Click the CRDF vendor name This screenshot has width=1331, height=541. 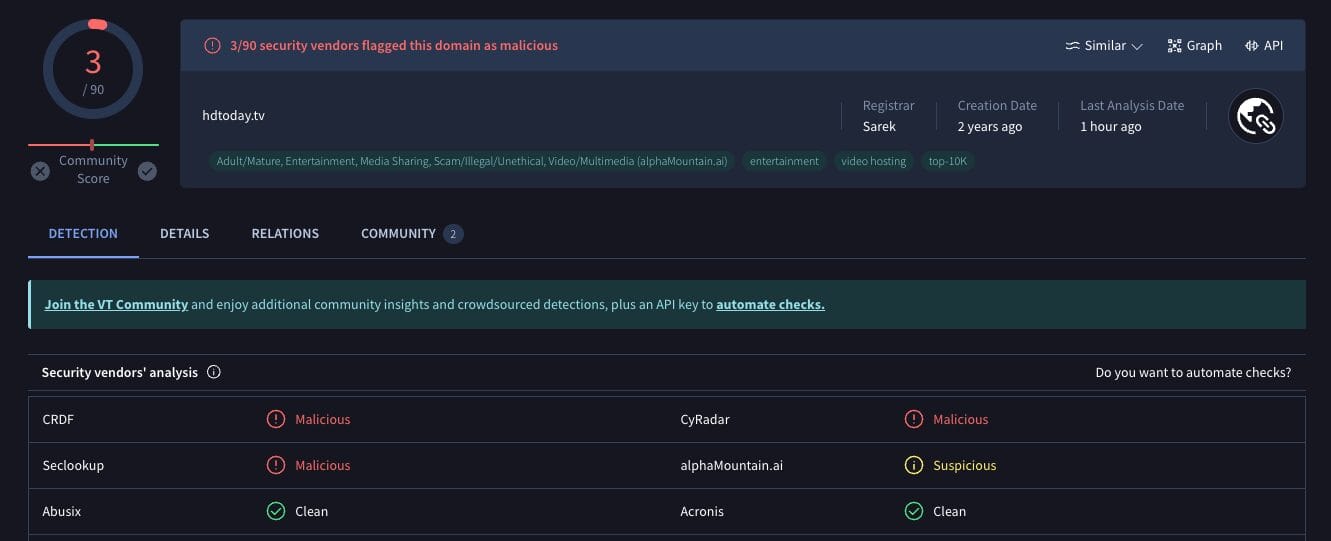58,419
